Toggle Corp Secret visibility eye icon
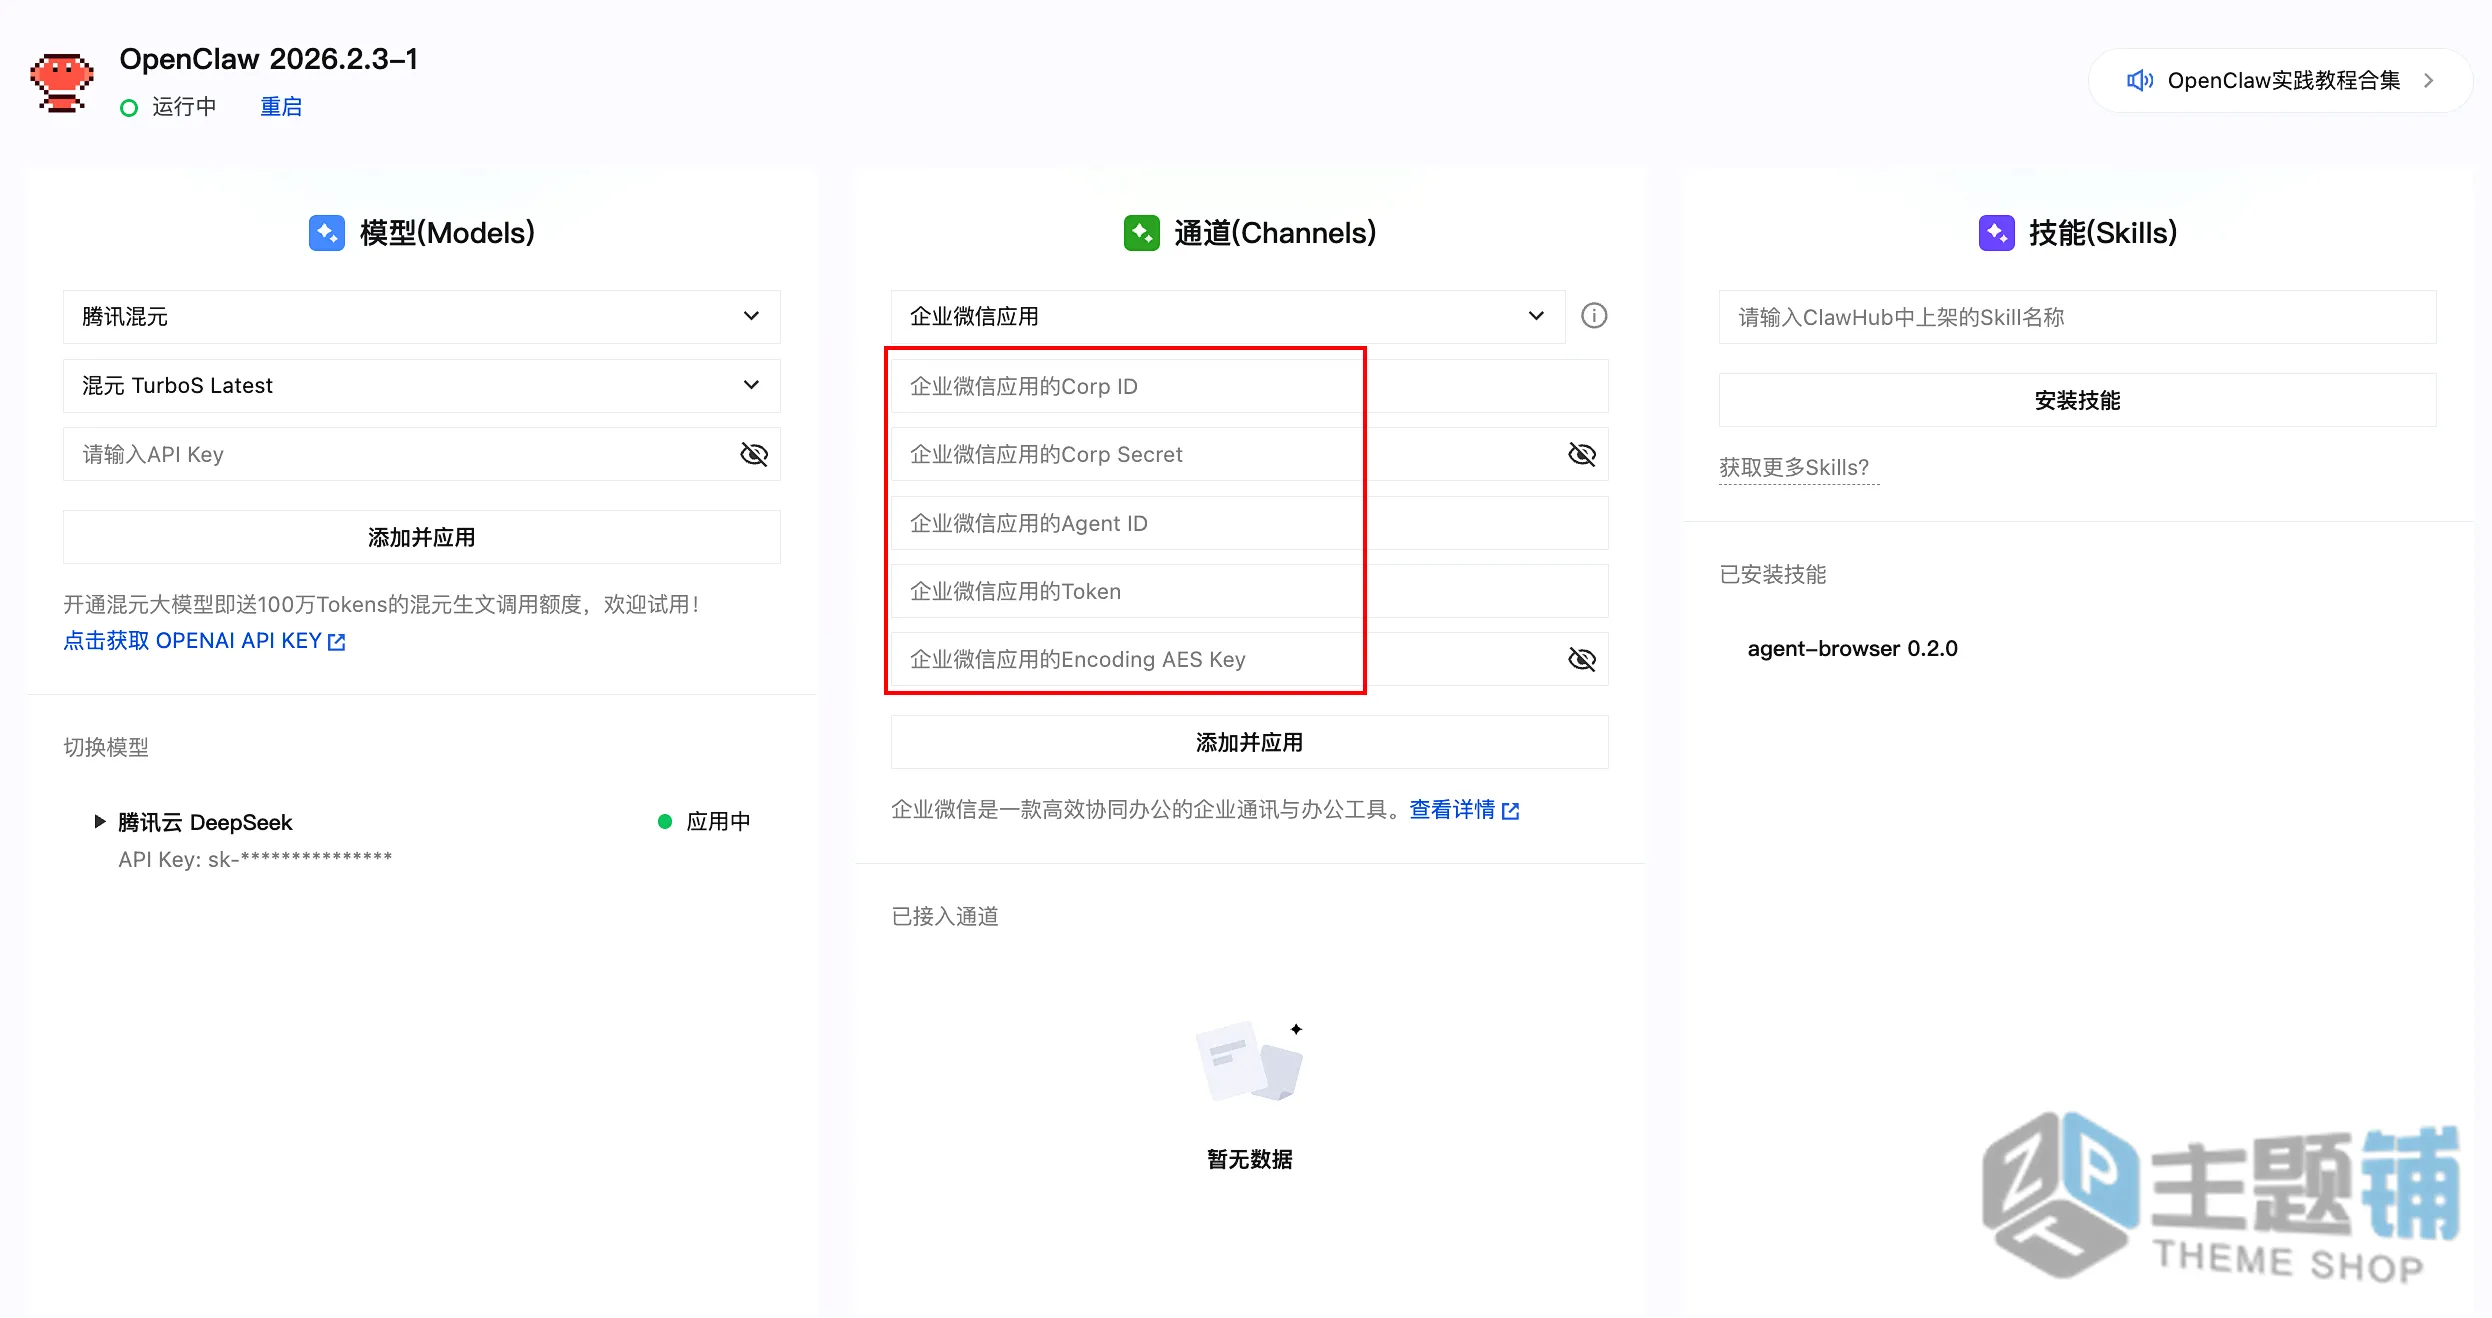Screen dimensions: 2492x1318 click(1582, 455)
